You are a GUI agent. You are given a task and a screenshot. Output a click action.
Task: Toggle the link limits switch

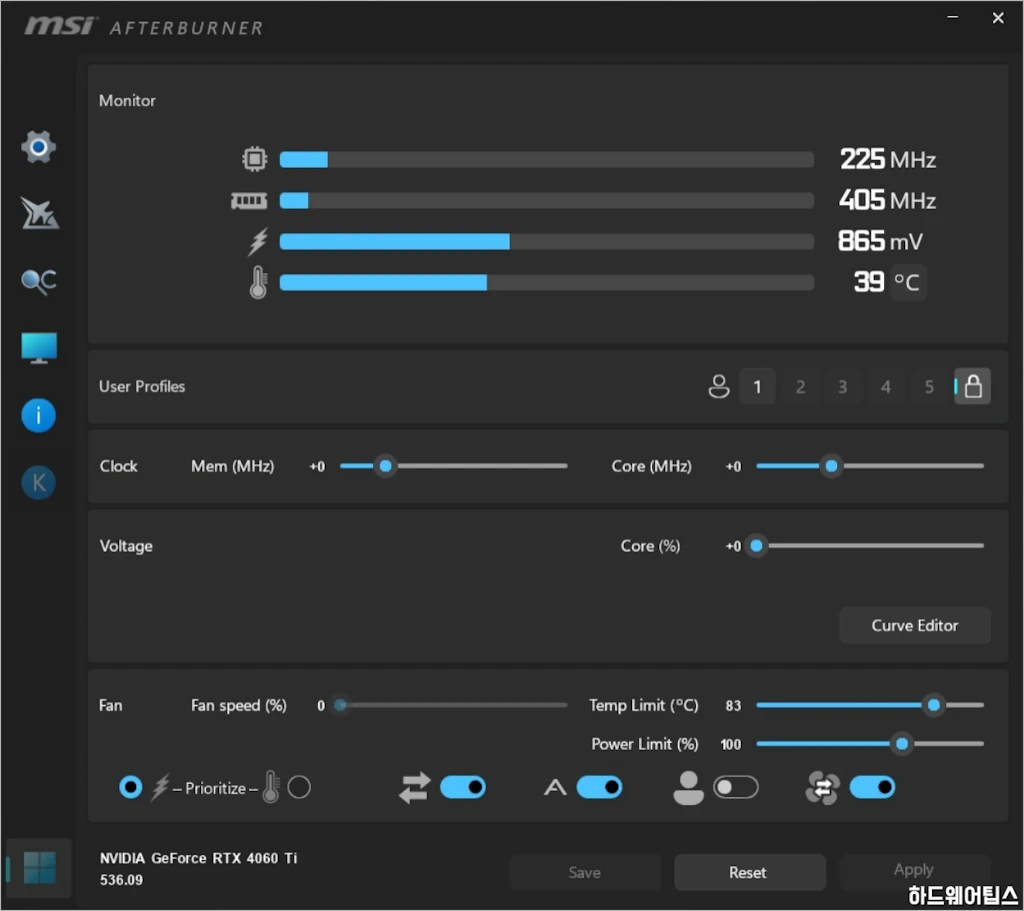[463, 788]
